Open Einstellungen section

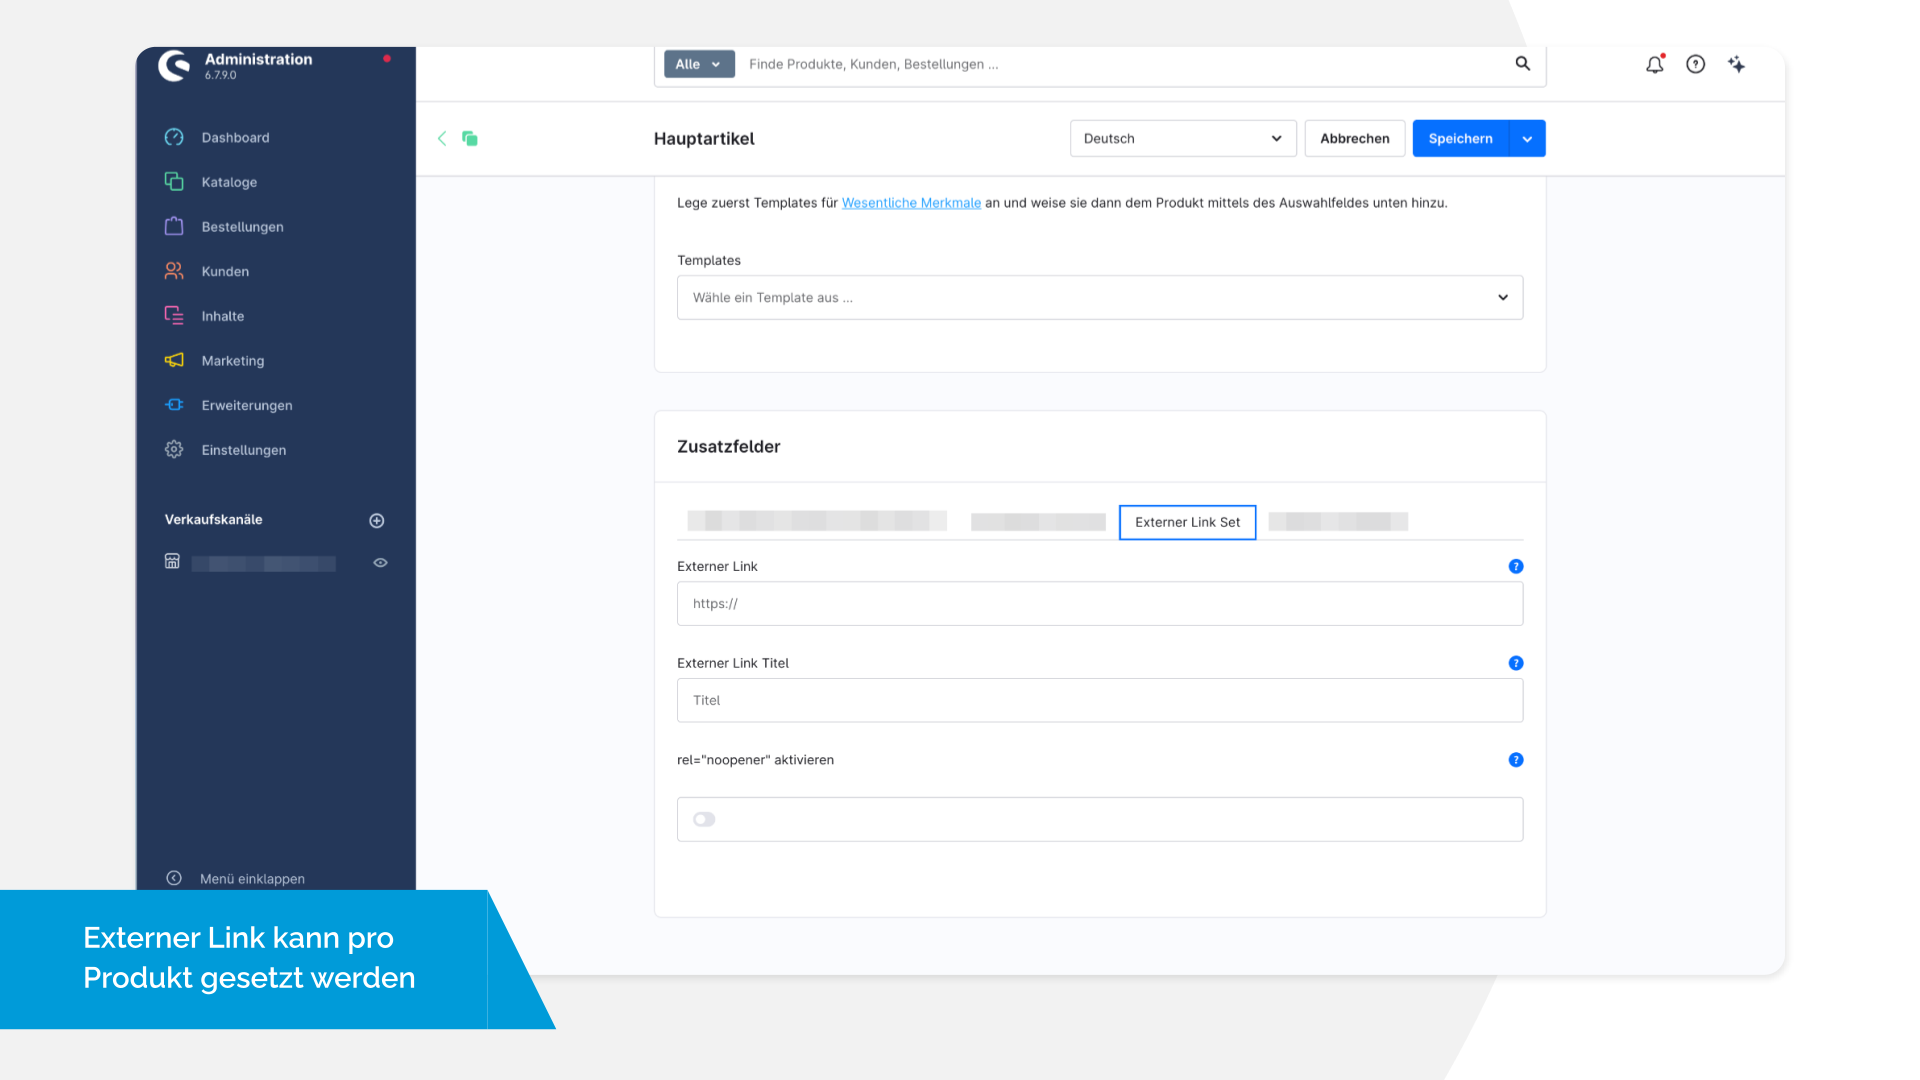pyautogui.click(x=244, y=450)
